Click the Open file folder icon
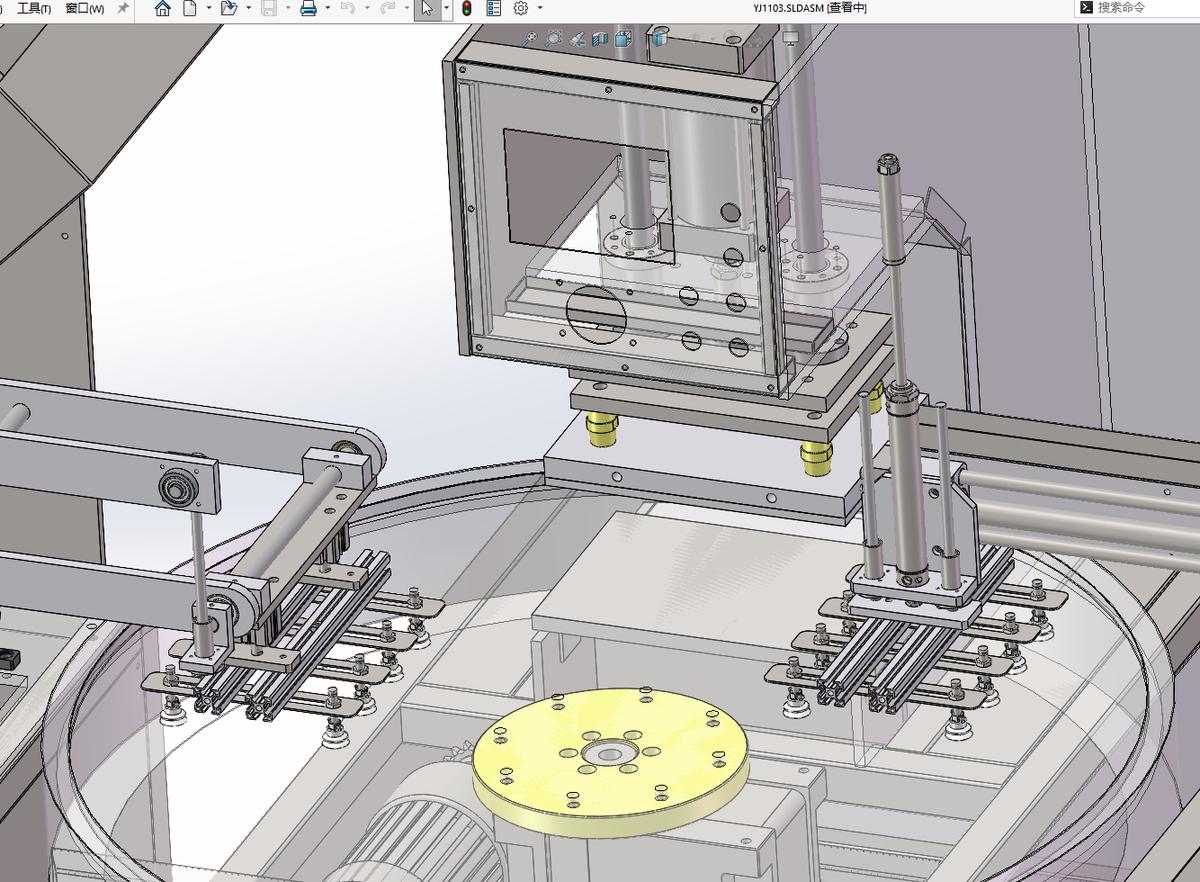Viewport: 1200px width, 882px height. coord(228,8)
